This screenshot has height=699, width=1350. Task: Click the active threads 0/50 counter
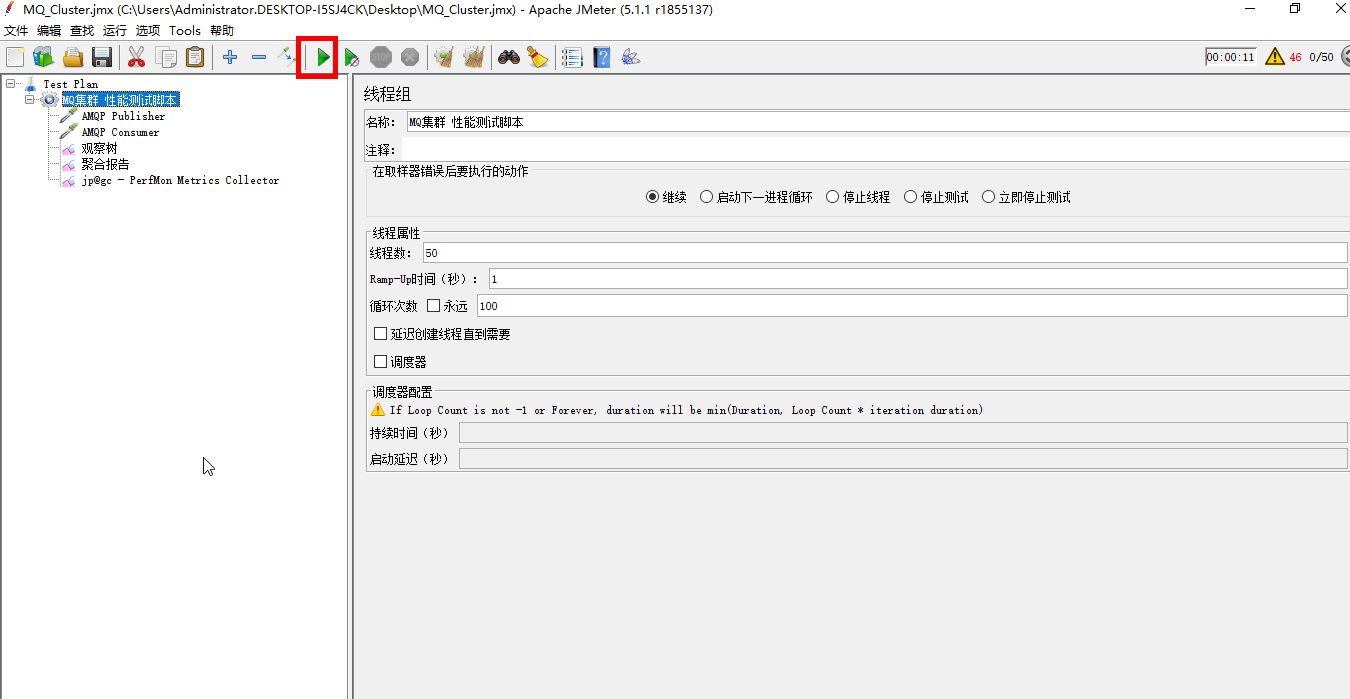coord(1321,57)
